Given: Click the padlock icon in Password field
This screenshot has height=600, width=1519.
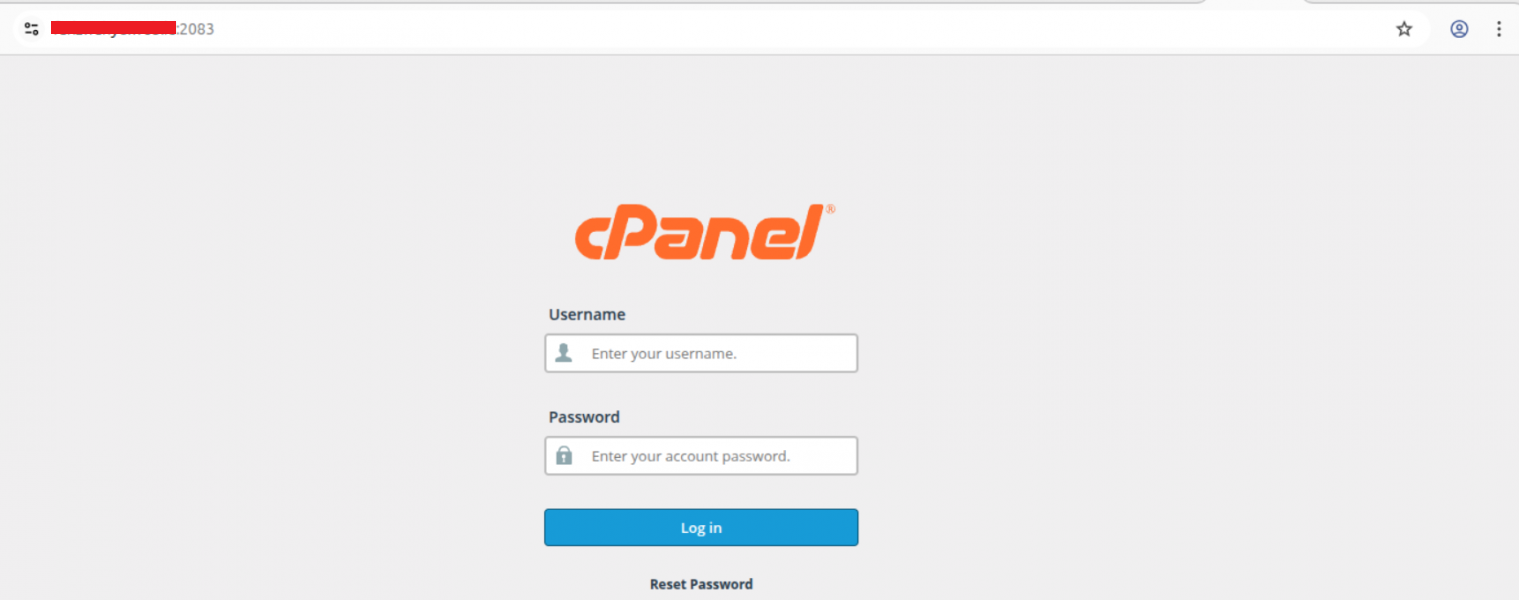Looking at the screenshot, I should tap(564, 456).
